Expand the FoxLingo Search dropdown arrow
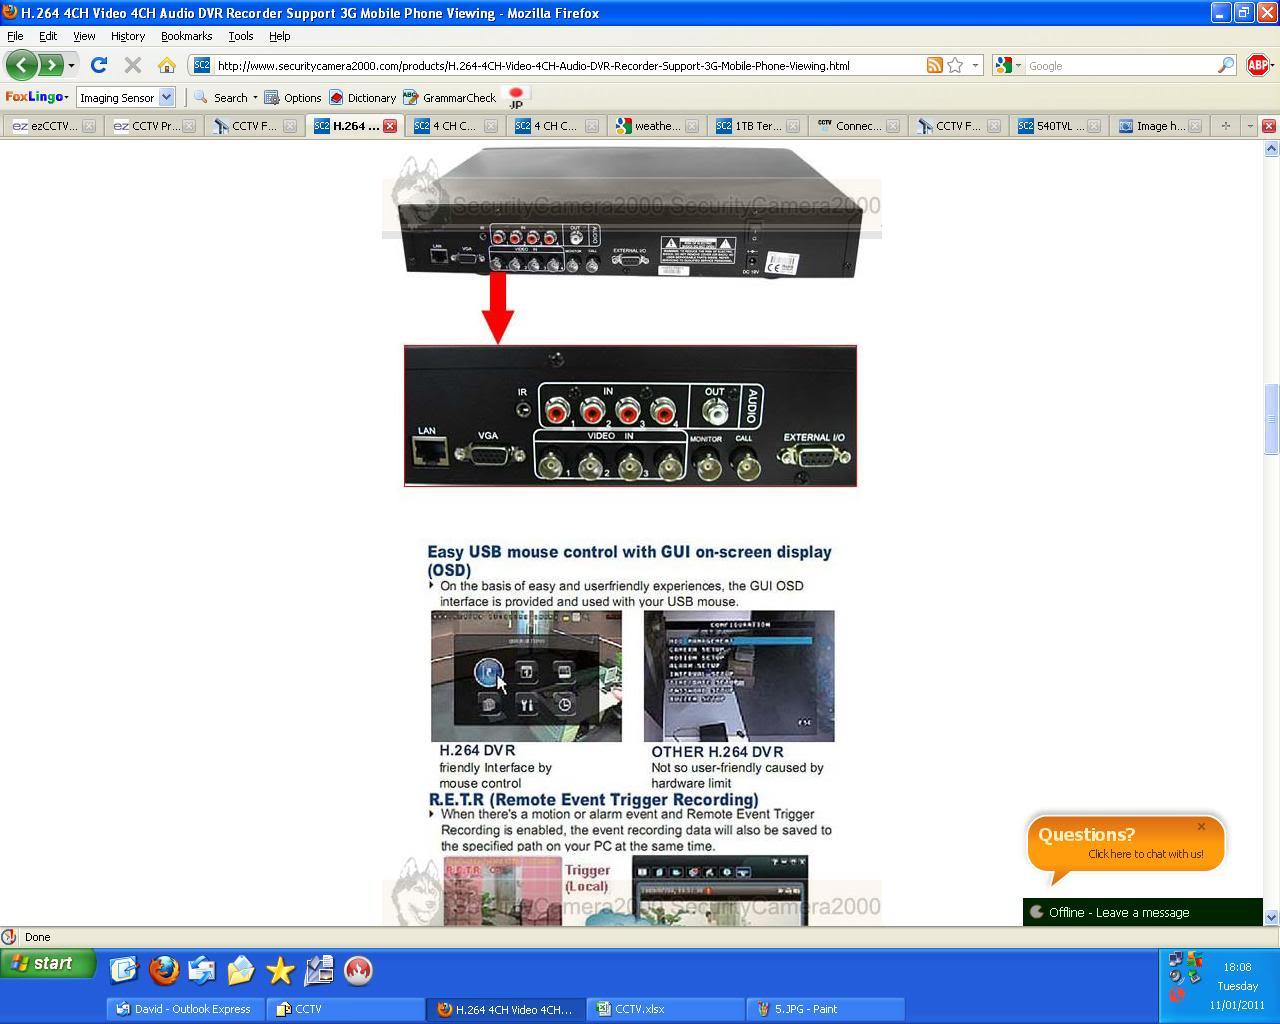The height and width of the screenshot is (1024, 1280). click(x=255, y=97)
